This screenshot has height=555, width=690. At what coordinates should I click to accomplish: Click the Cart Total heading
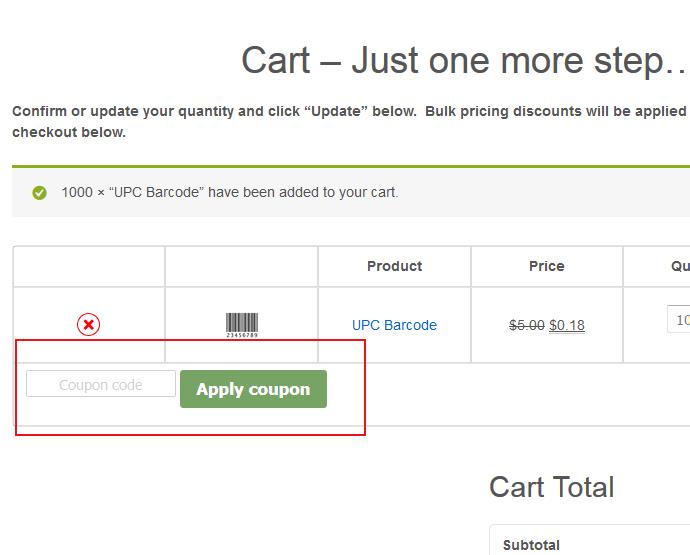551,487
